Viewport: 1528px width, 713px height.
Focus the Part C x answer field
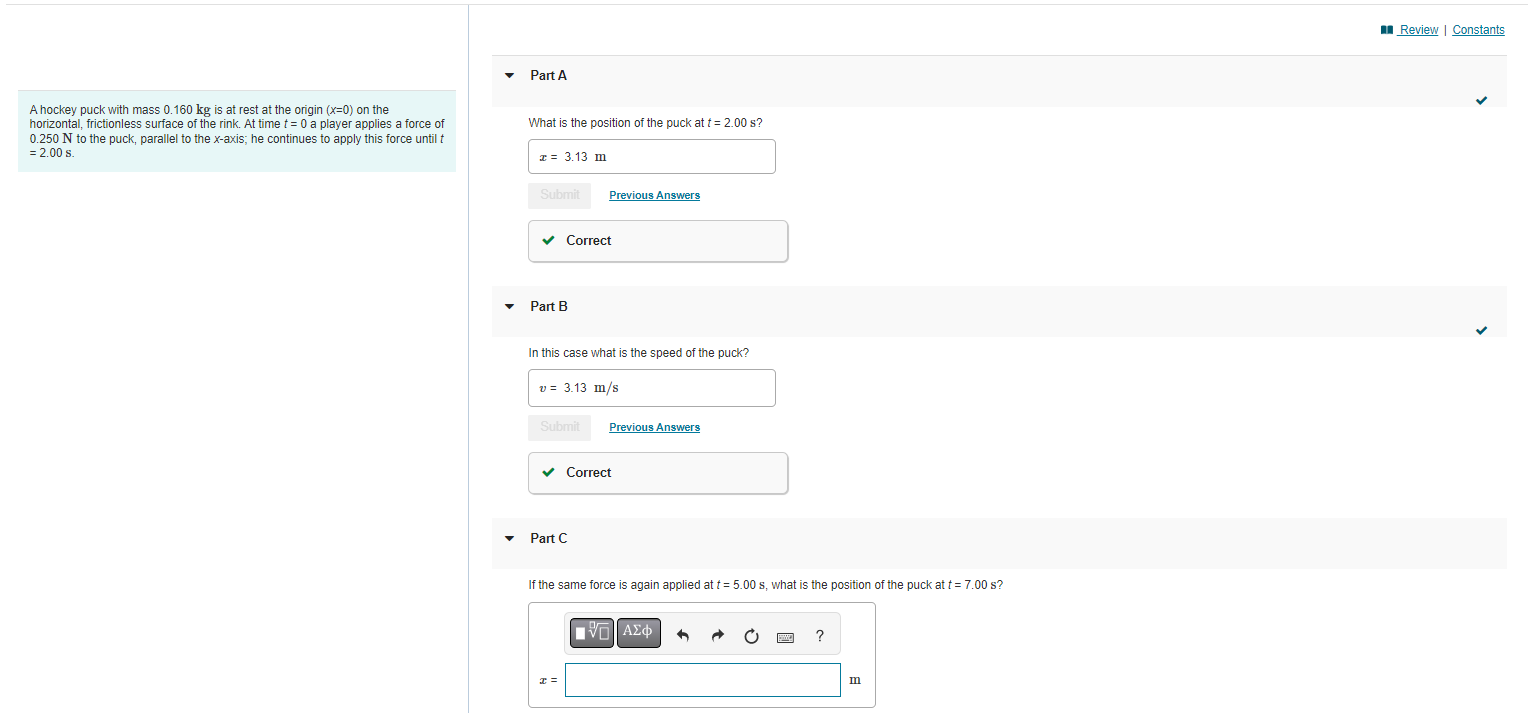point(702,680)
